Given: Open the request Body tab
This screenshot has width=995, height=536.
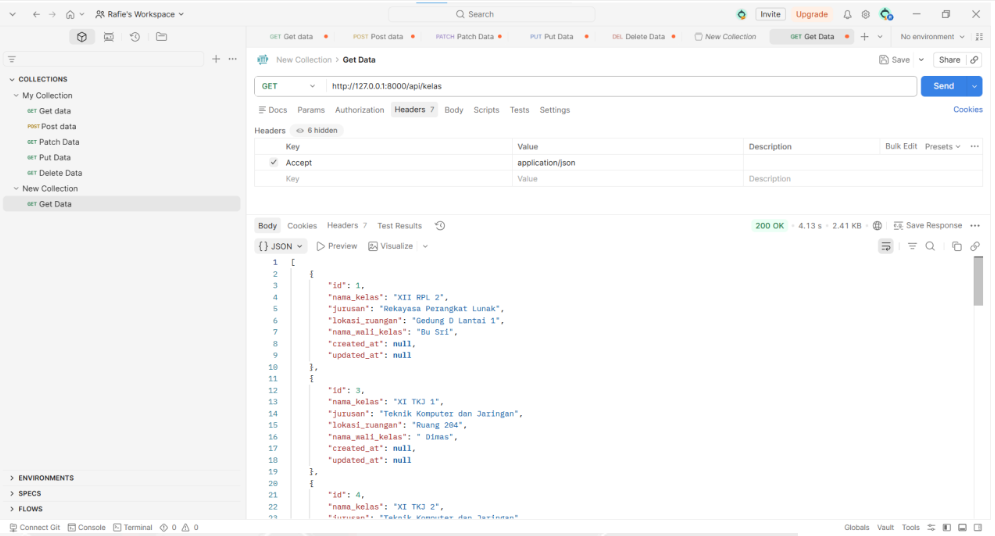Looking at the screenshot, I should pos(454,110).
